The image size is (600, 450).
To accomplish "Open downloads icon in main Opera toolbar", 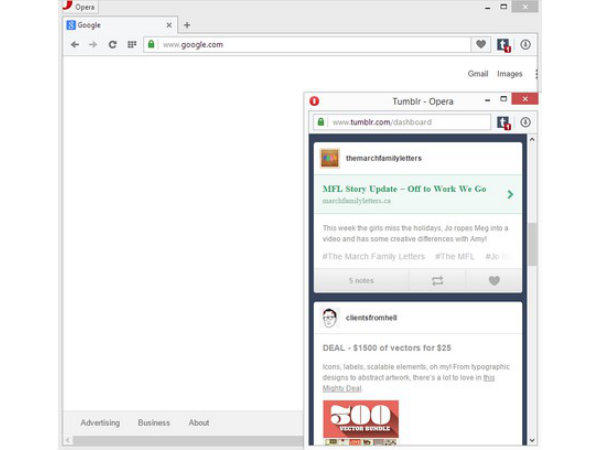I will 525,45.
